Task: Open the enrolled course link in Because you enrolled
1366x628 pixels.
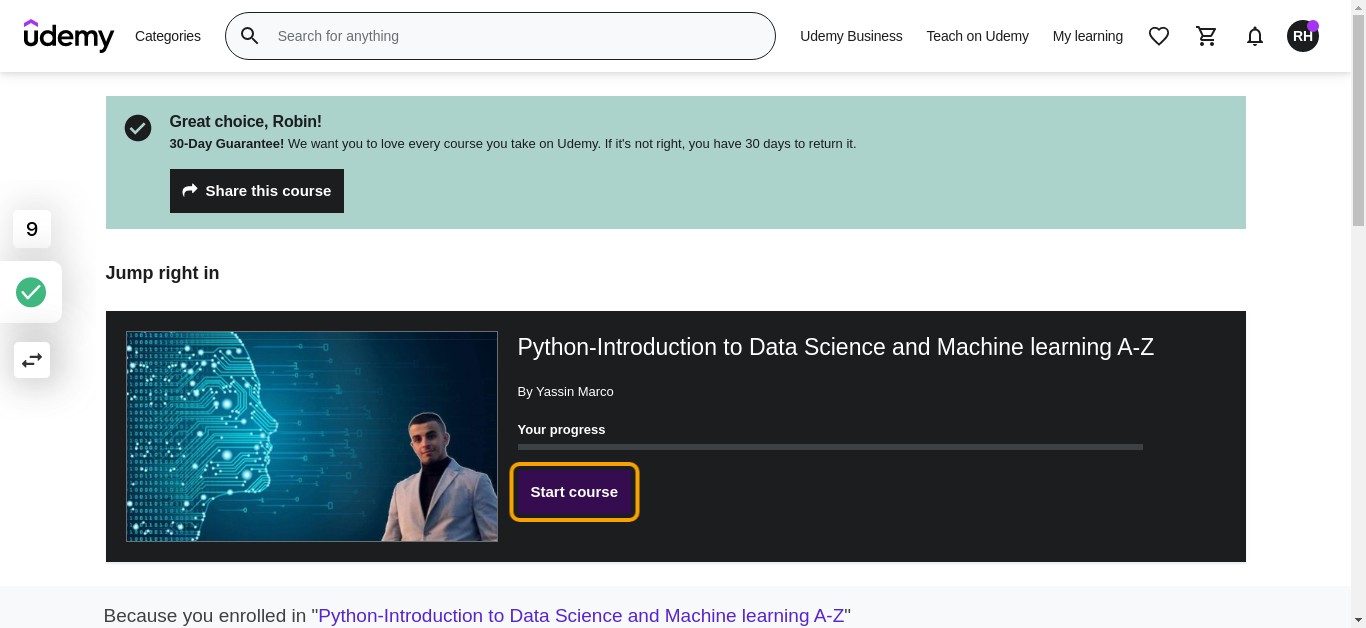Action: pos(581,616)
